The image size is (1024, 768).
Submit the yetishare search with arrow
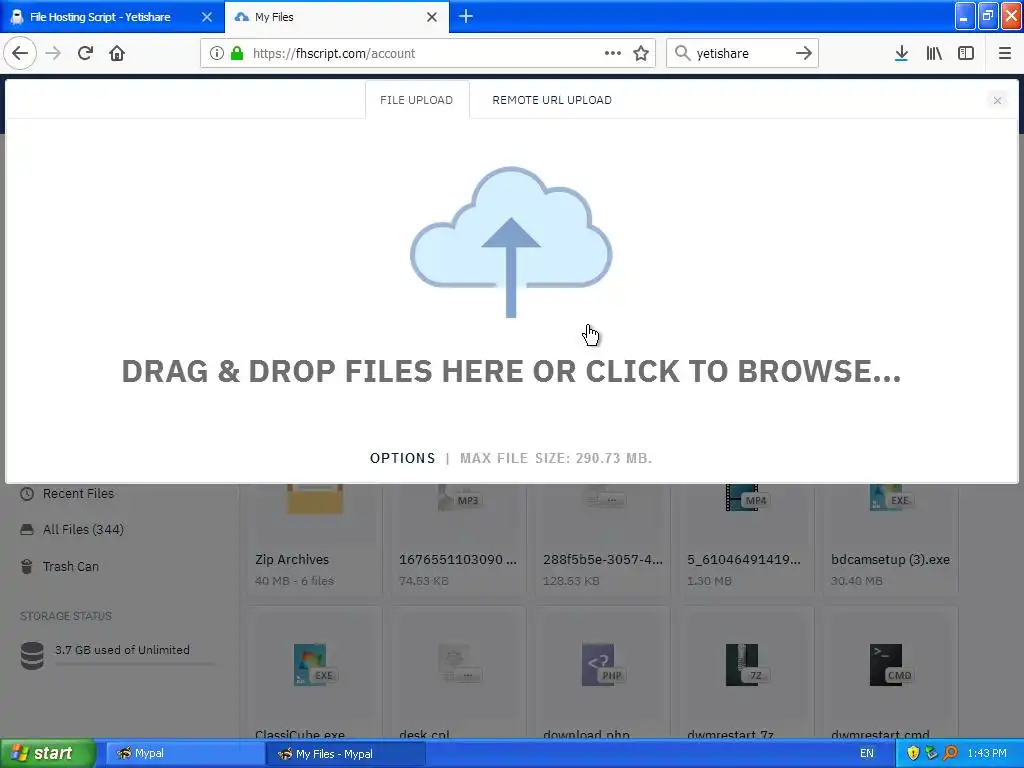(x=804, y=53)
